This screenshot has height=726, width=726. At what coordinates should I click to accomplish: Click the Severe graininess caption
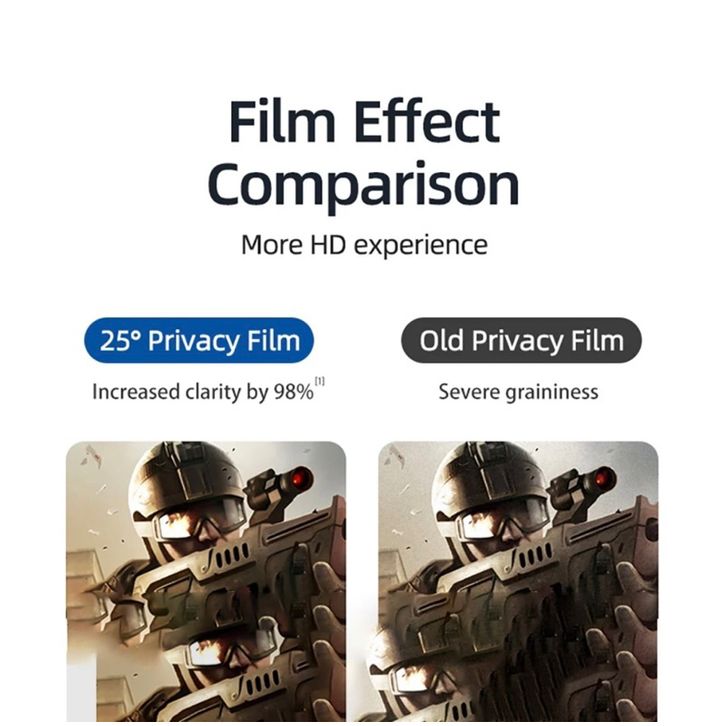(518, 392)
